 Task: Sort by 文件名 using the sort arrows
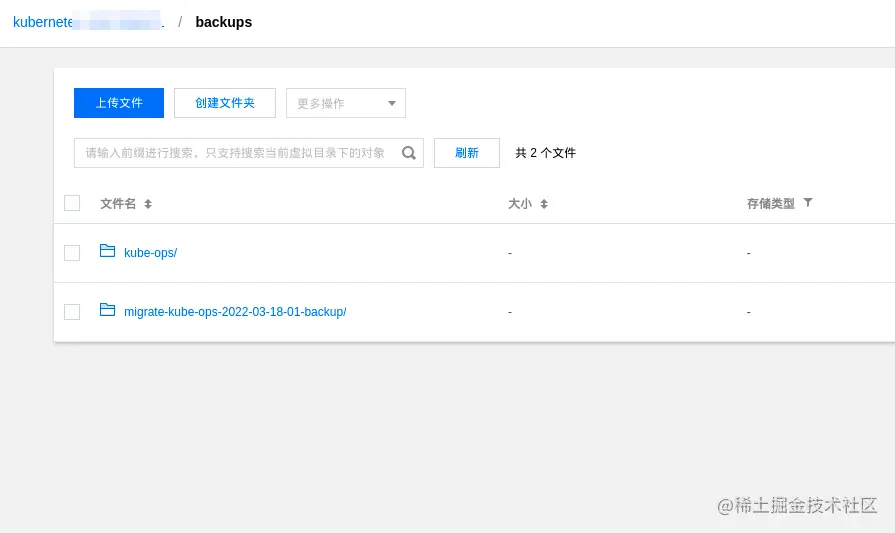tap(148, 204)
